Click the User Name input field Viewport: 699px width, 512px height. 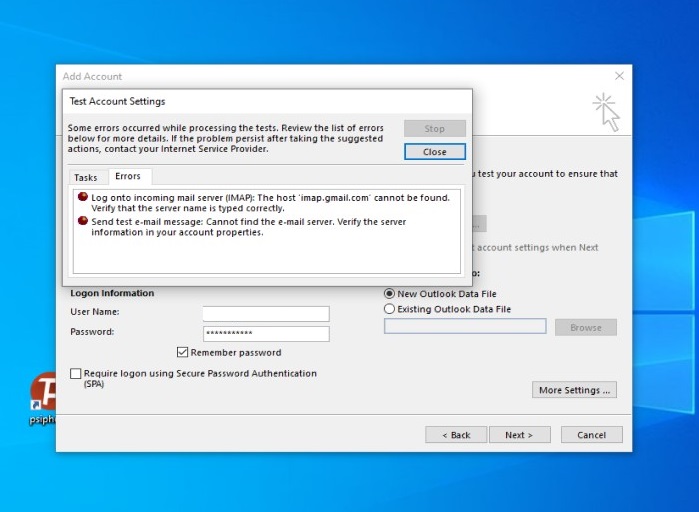pyautogui.click(x=266, y=313)
